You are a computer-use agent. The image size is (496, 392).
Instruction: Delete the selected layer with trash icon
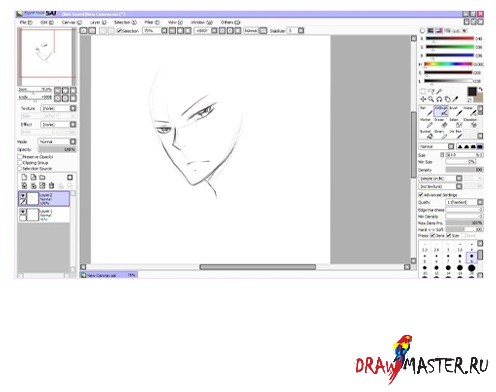click(51, 186)
